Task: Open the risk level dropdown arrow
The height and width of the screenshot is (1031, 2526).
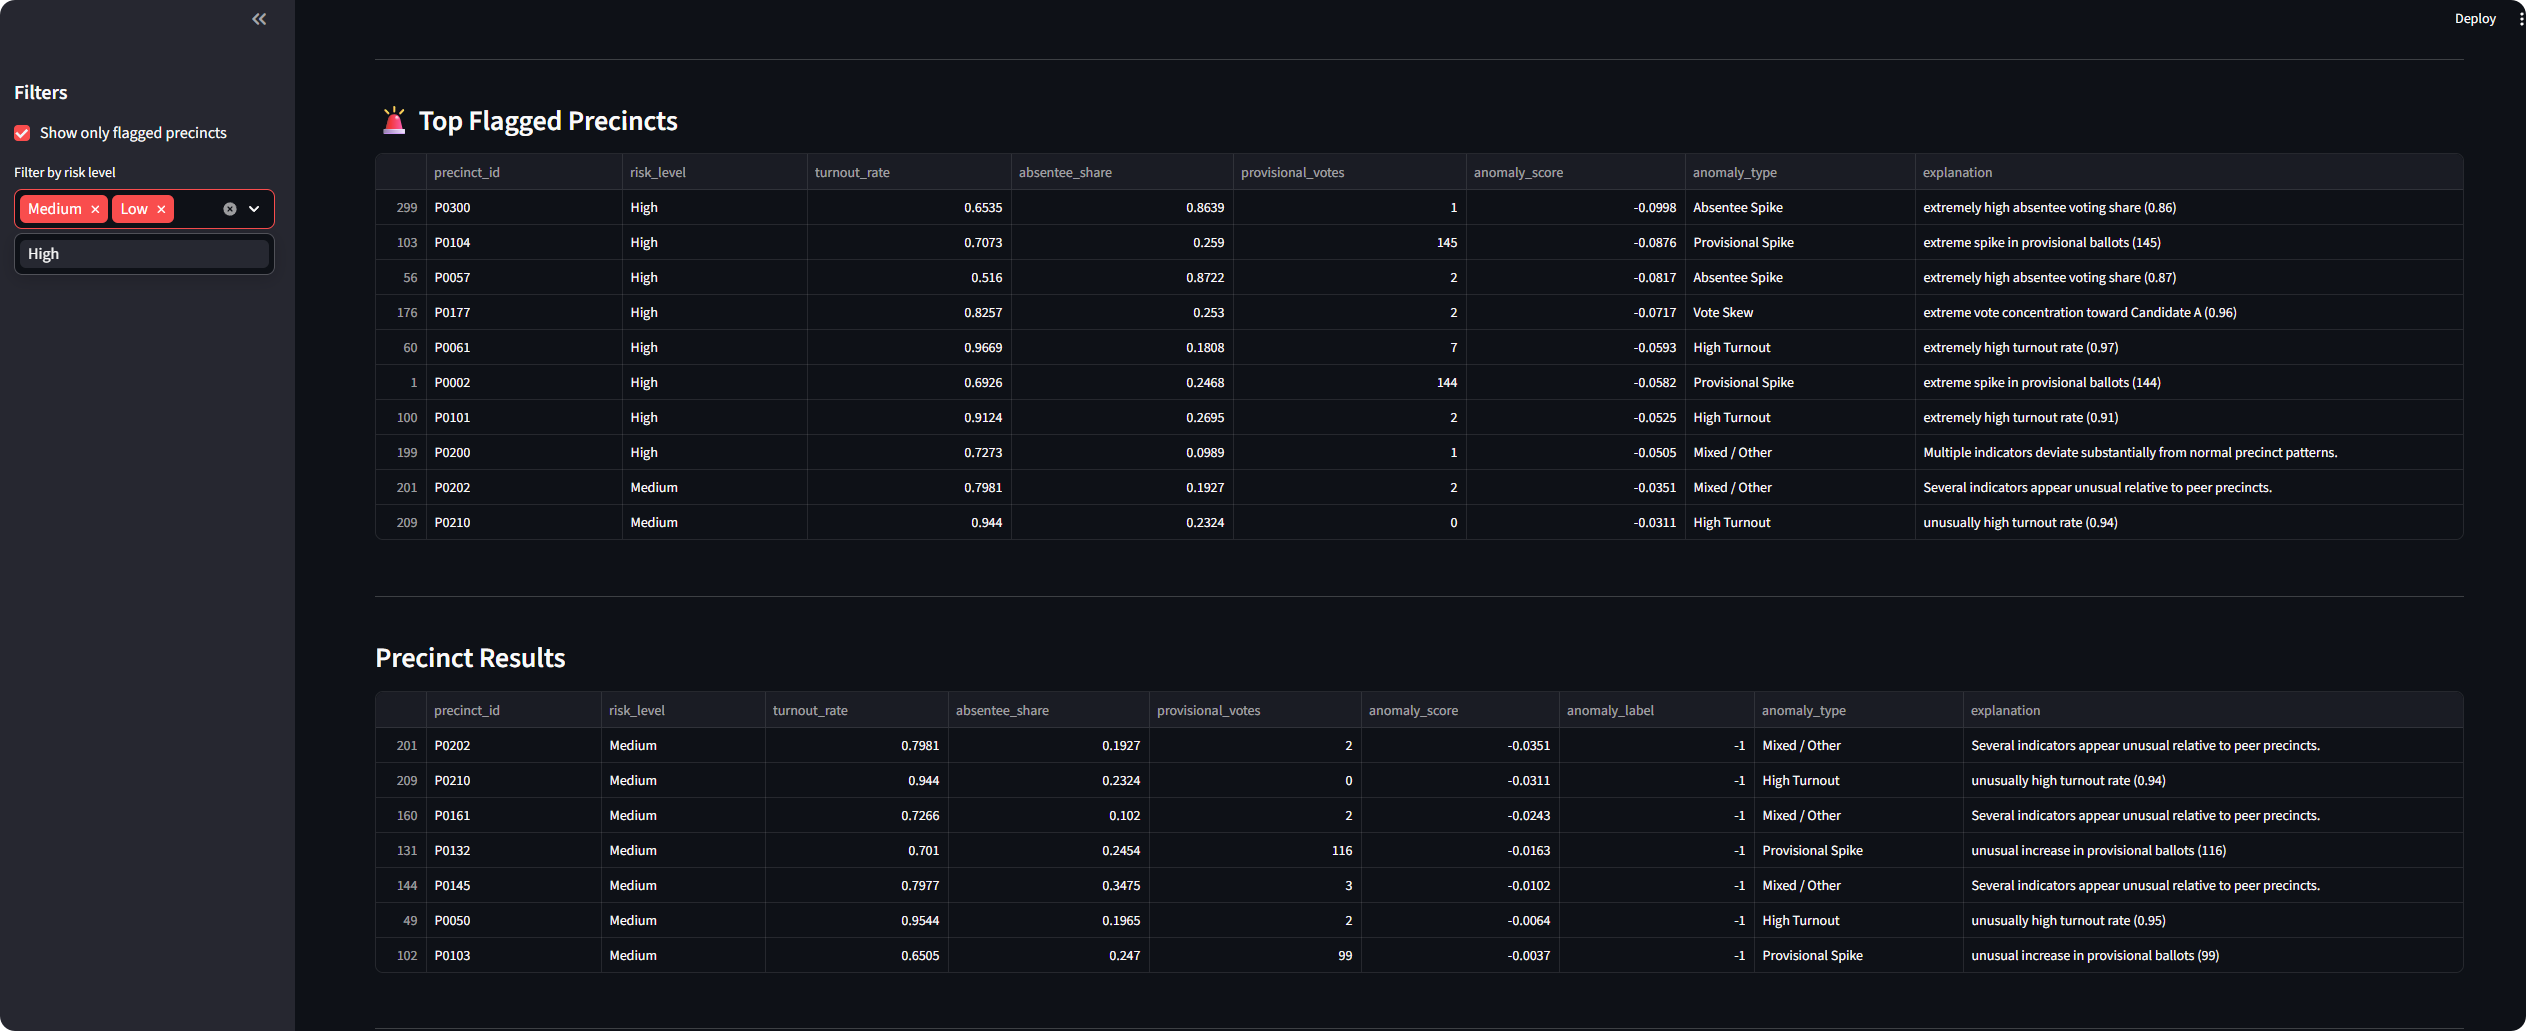Action: click(254, 209)
